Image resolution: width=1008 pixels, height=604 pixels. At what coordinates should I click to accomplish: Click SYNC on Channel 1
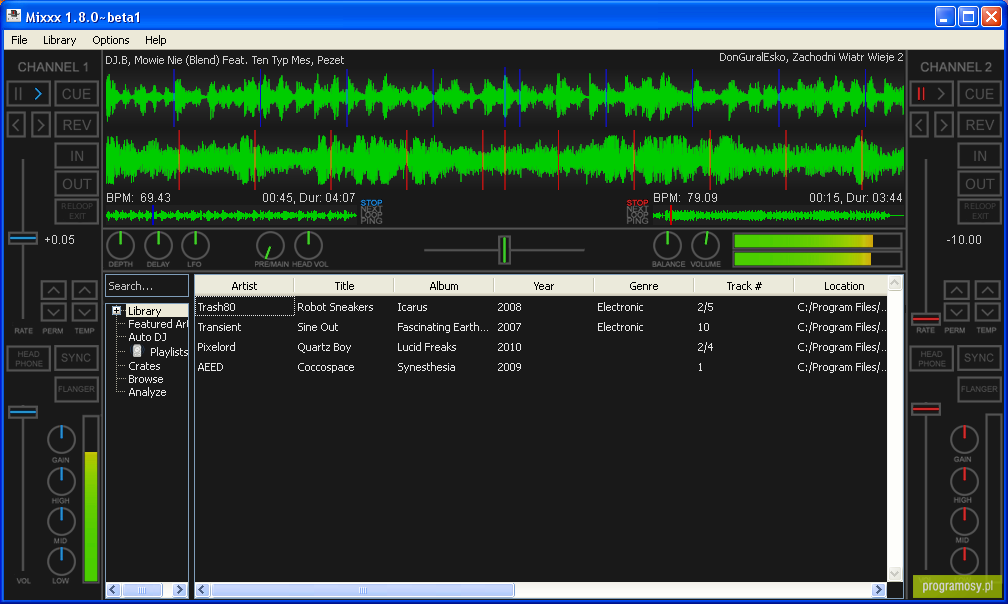coord(76,359)
